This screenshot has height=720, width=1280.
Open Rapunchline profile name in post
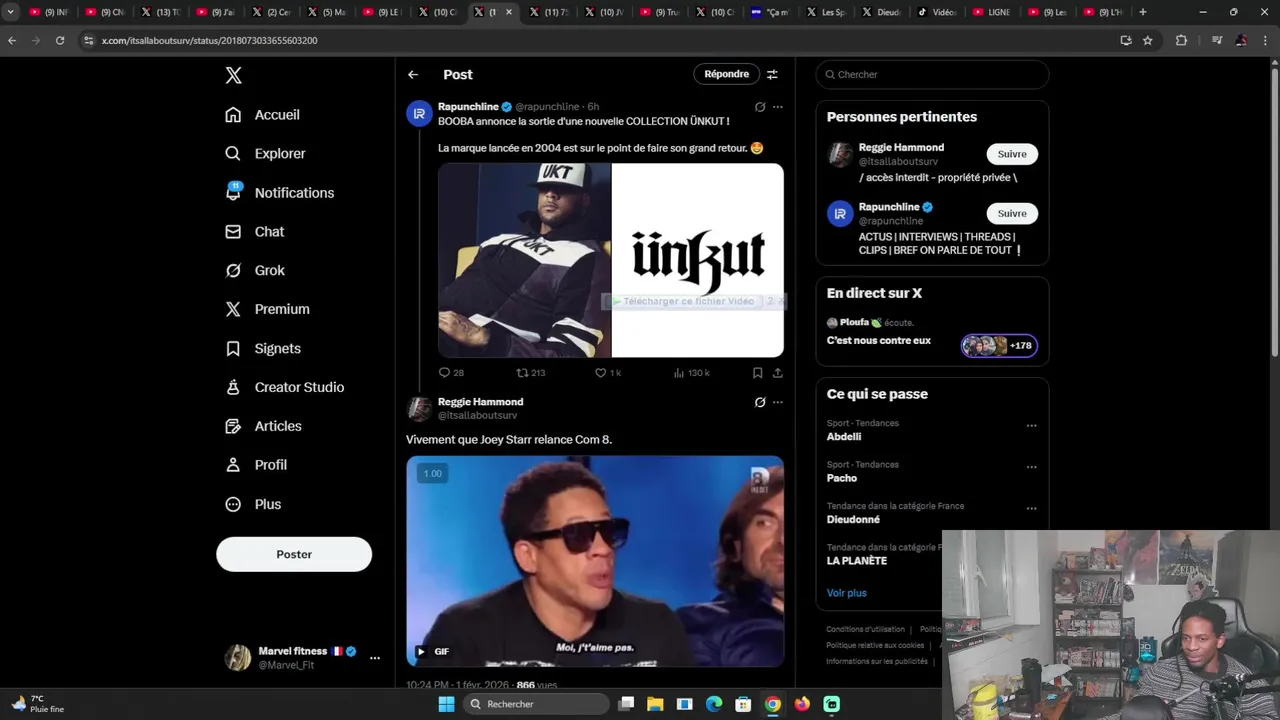(x=468, y=107)
